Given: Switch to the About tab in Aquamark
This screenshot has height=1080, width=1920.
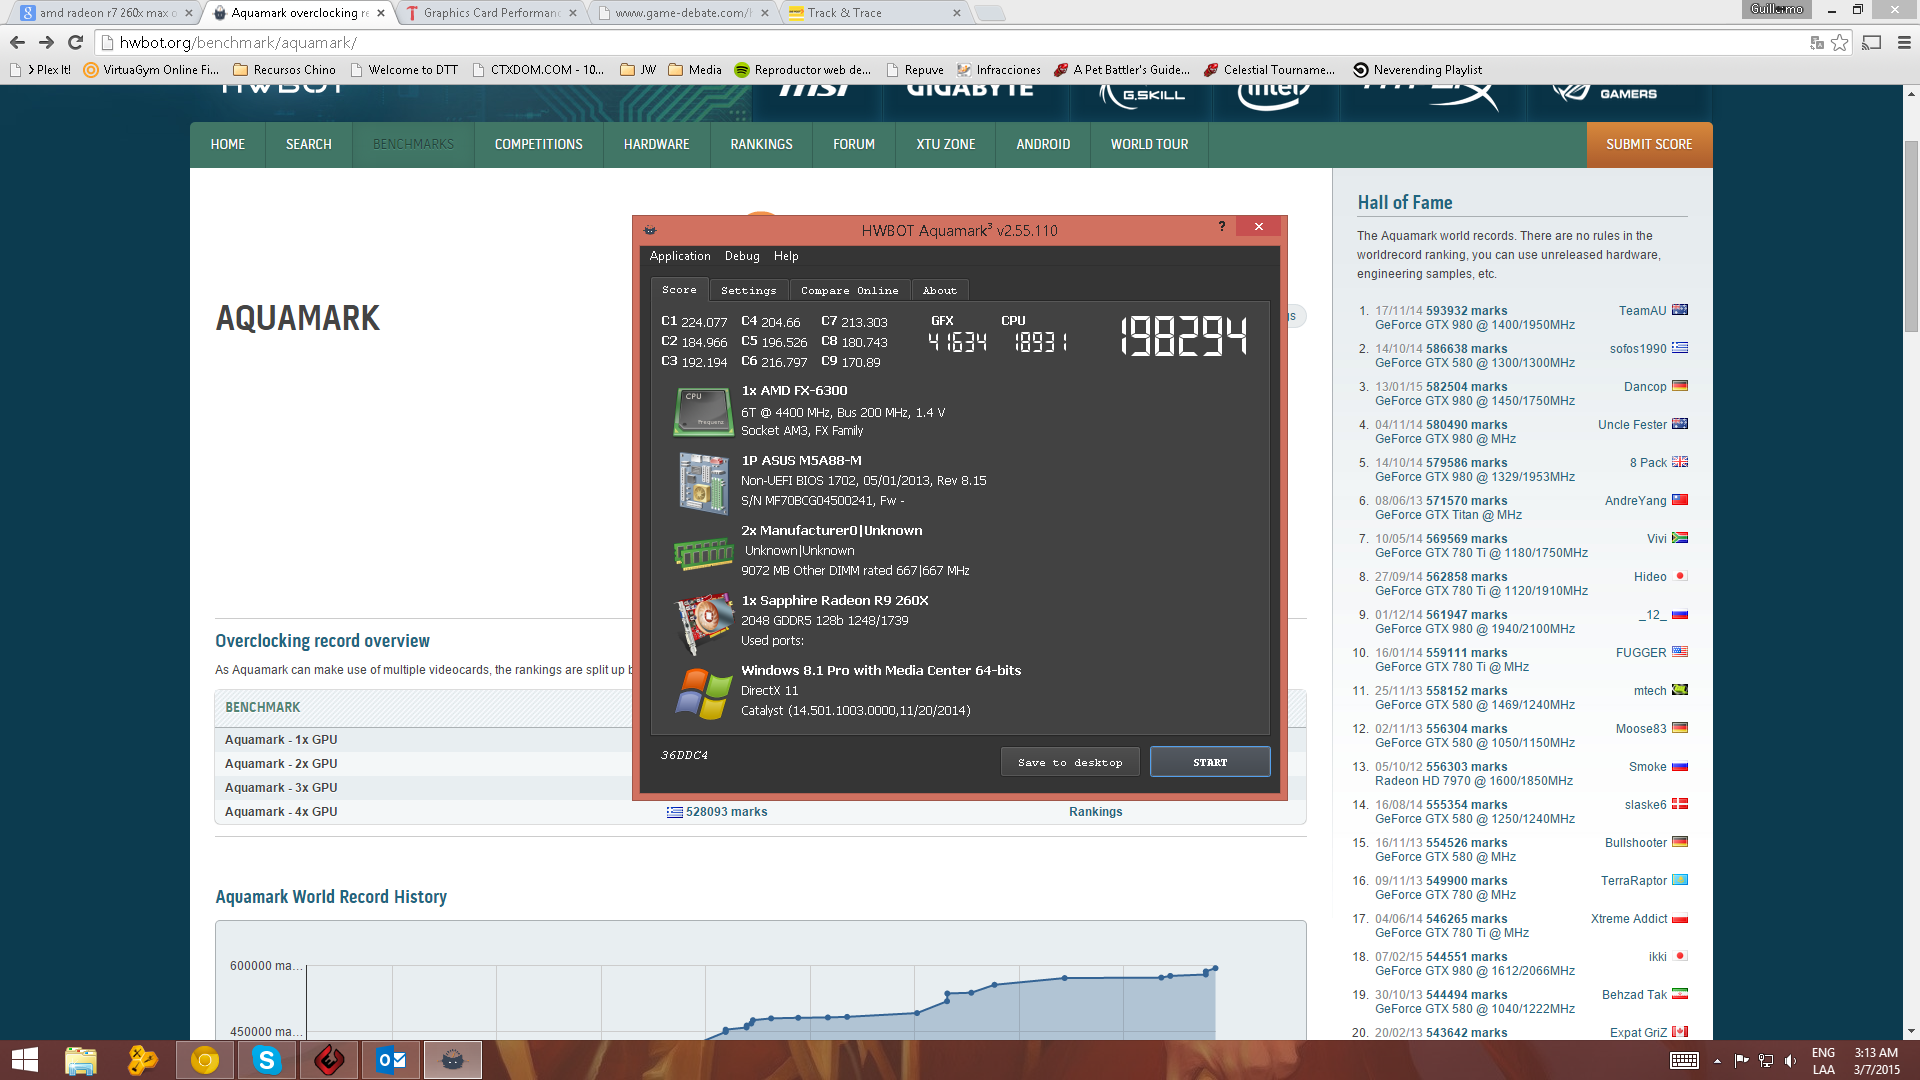Looking at the screenshot, I should pyautogui.click(x=939, y=290).
